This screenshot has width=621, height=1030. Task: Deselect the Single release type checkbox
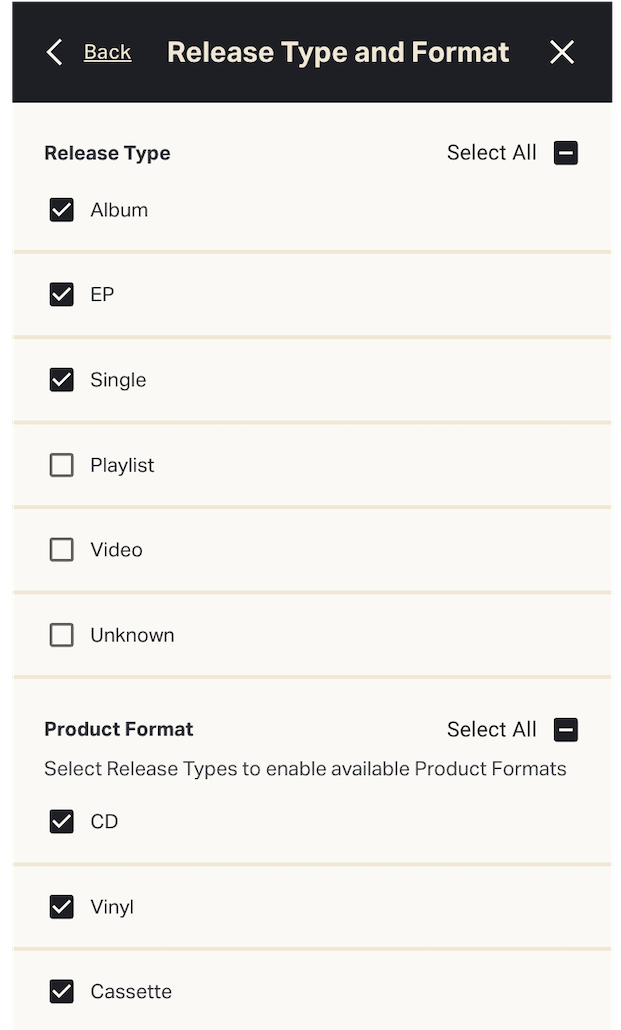coord(62,380)
